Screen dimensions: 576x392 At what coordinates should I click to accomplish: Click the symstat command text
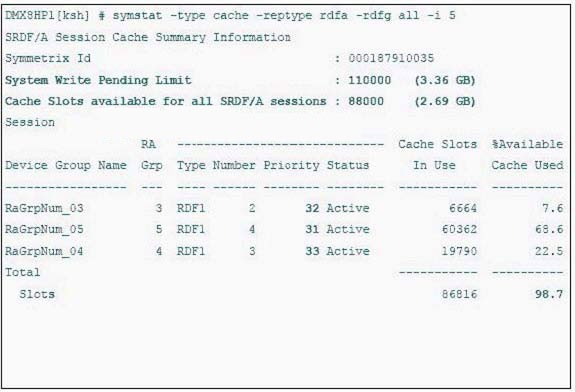[284, 16]
